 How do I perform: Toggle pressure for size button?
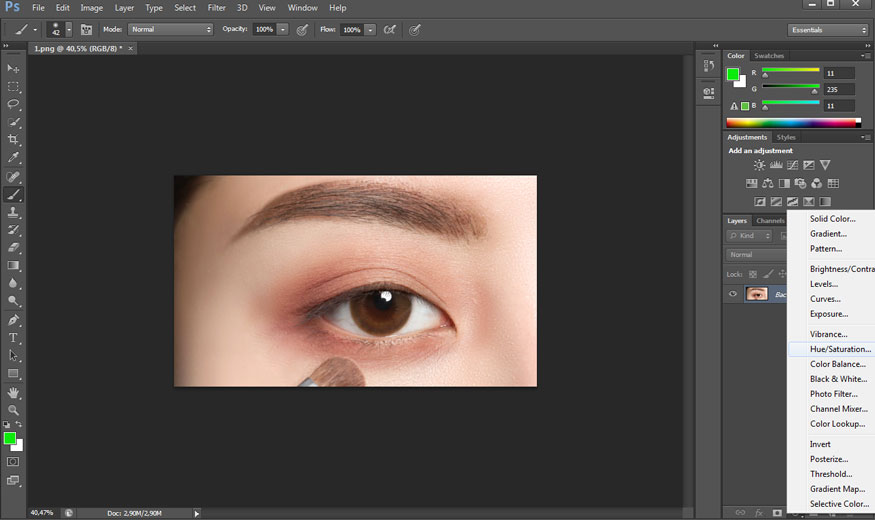415,30
